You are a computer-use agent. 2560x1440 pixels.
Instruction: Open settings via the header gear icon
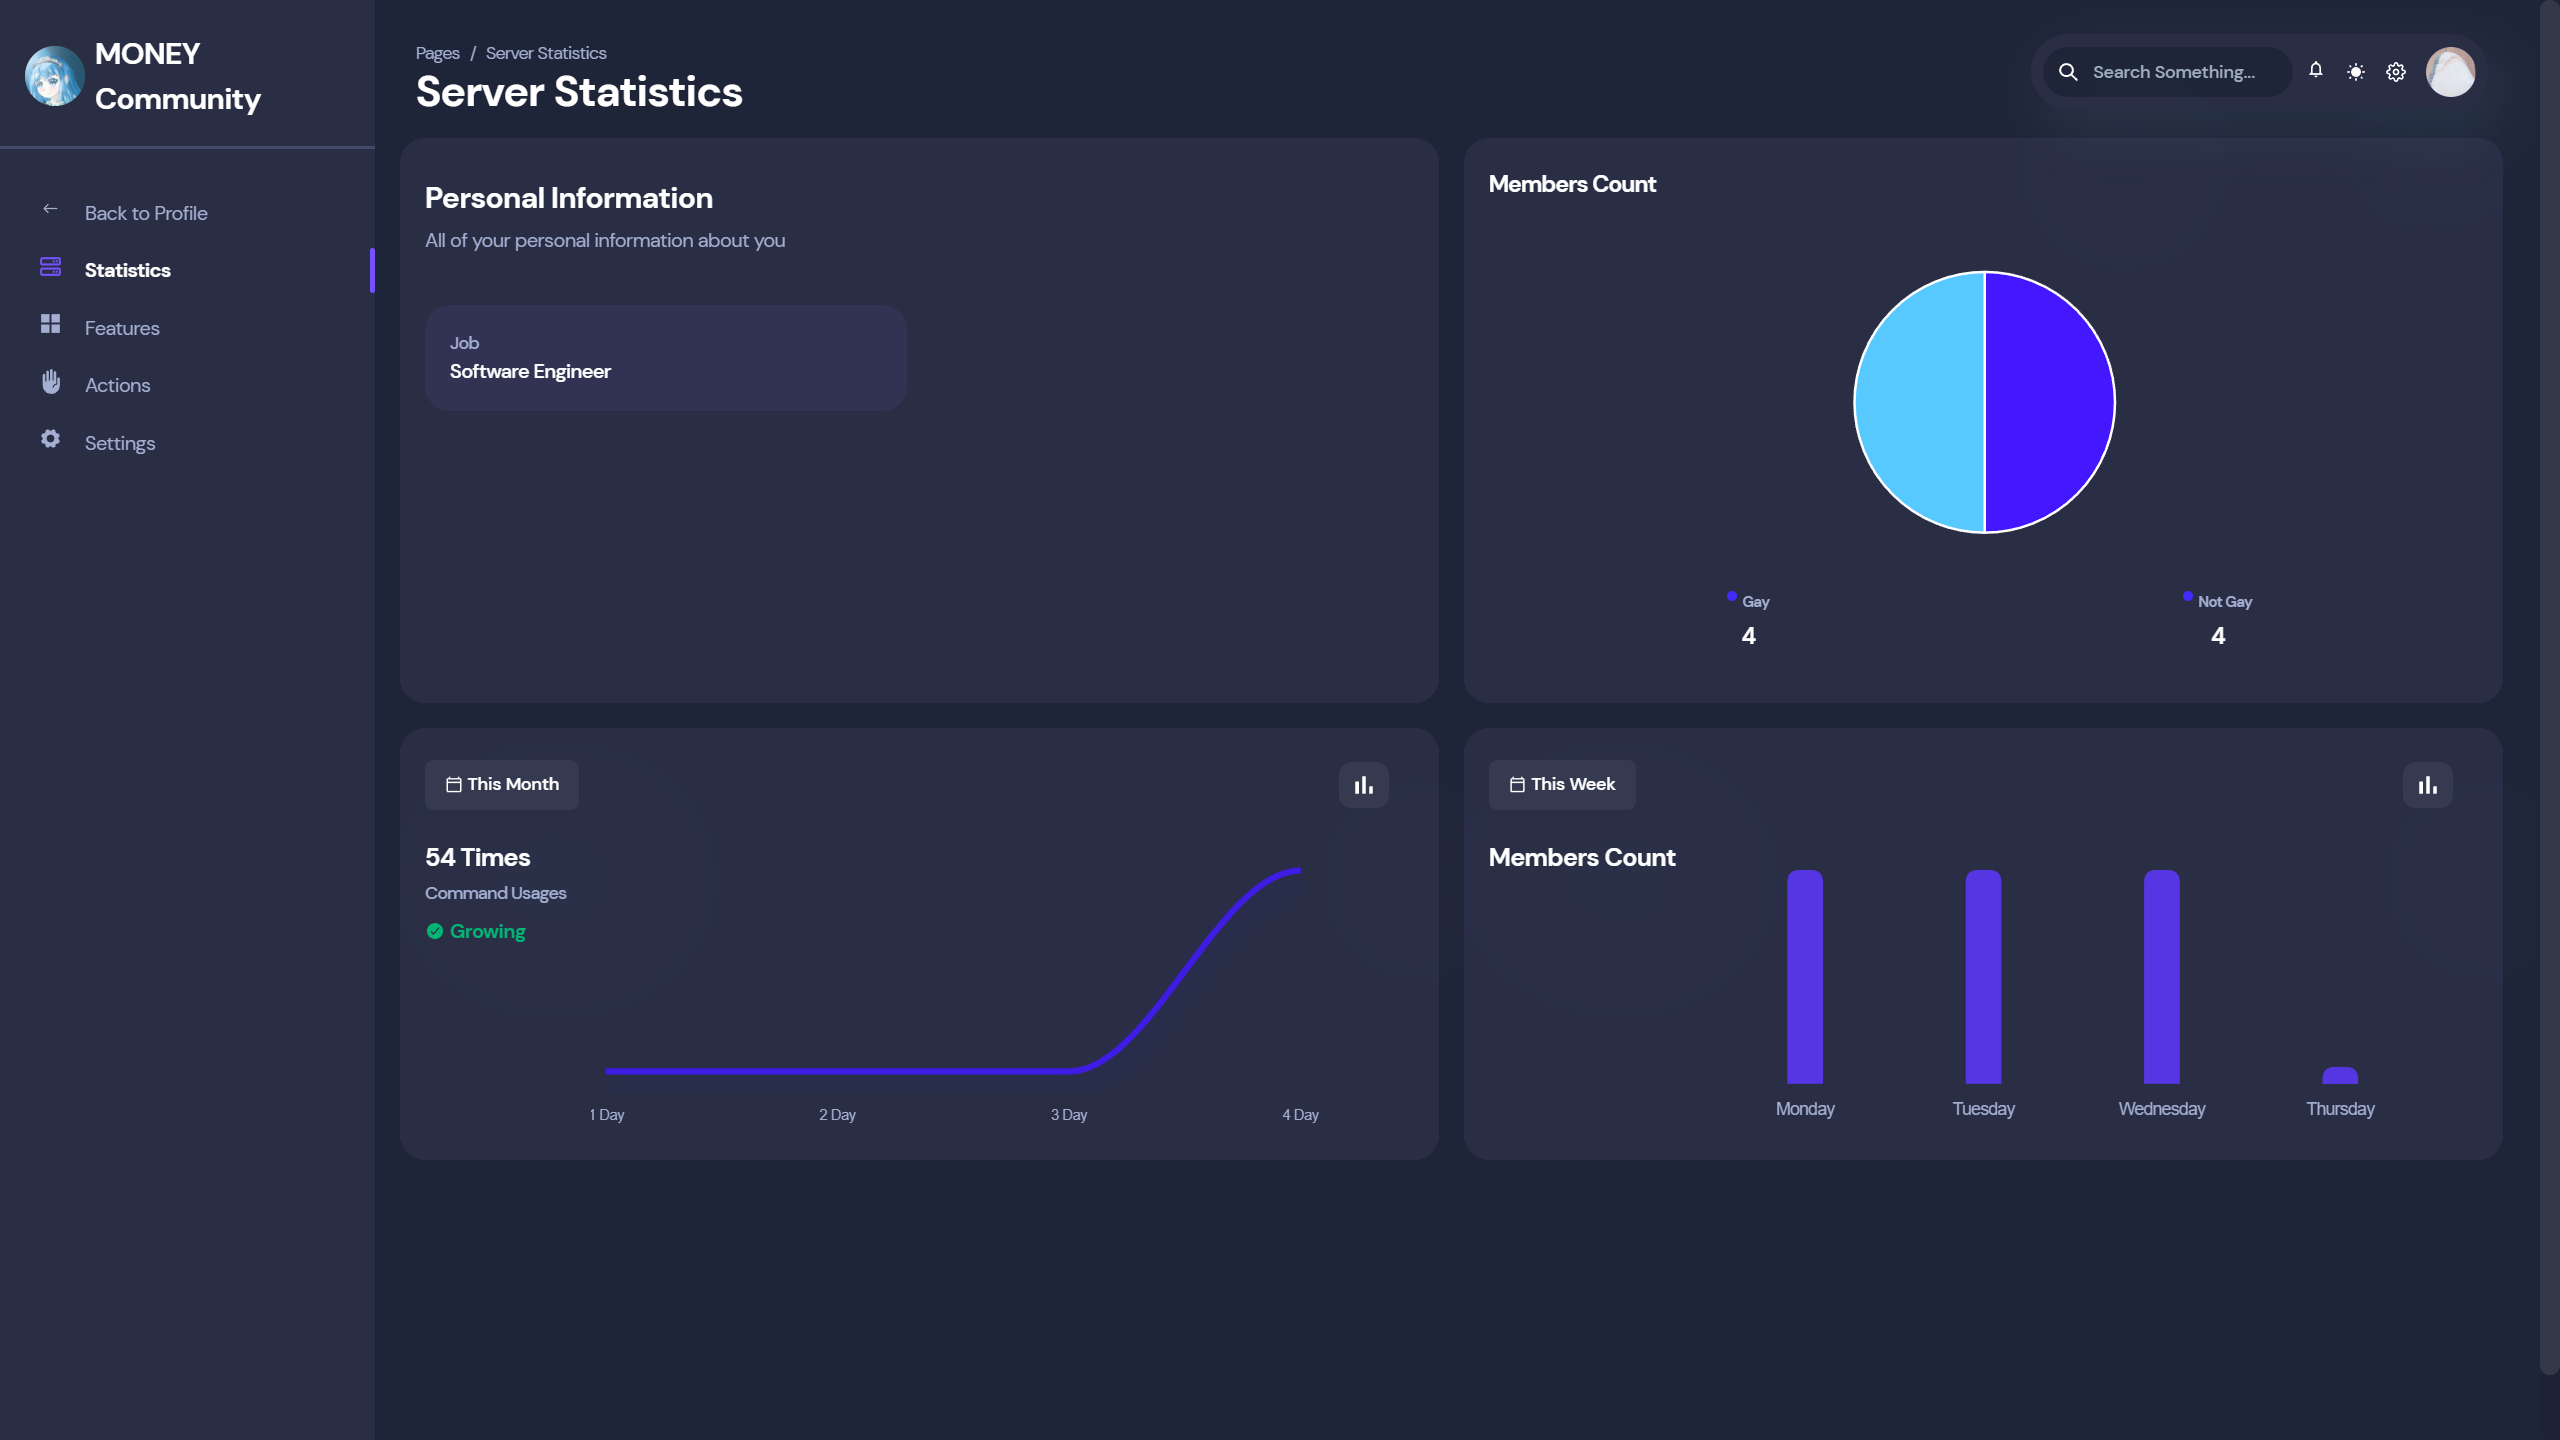(x=2396, y=72)
